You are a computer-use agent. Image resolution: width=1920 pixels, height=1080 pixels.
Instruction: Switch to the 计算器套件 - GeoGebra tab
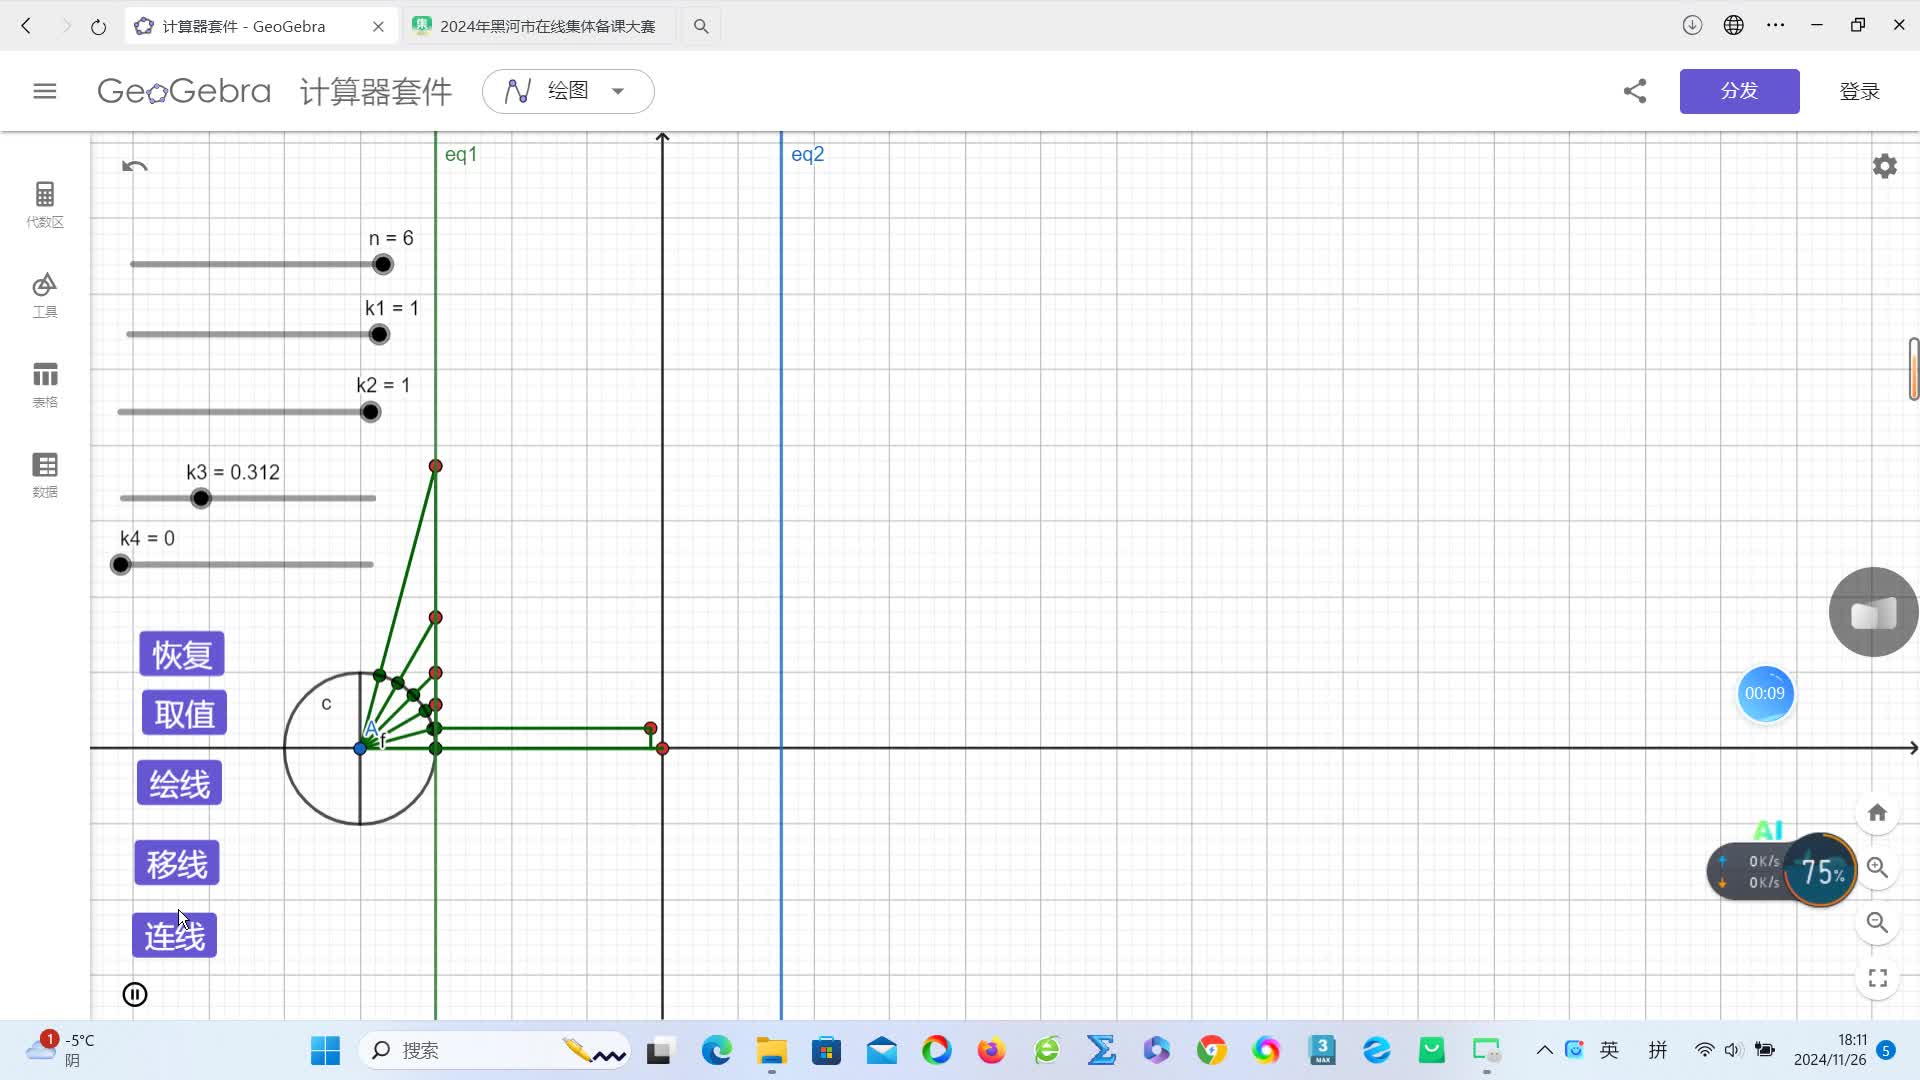pos(244,26)
